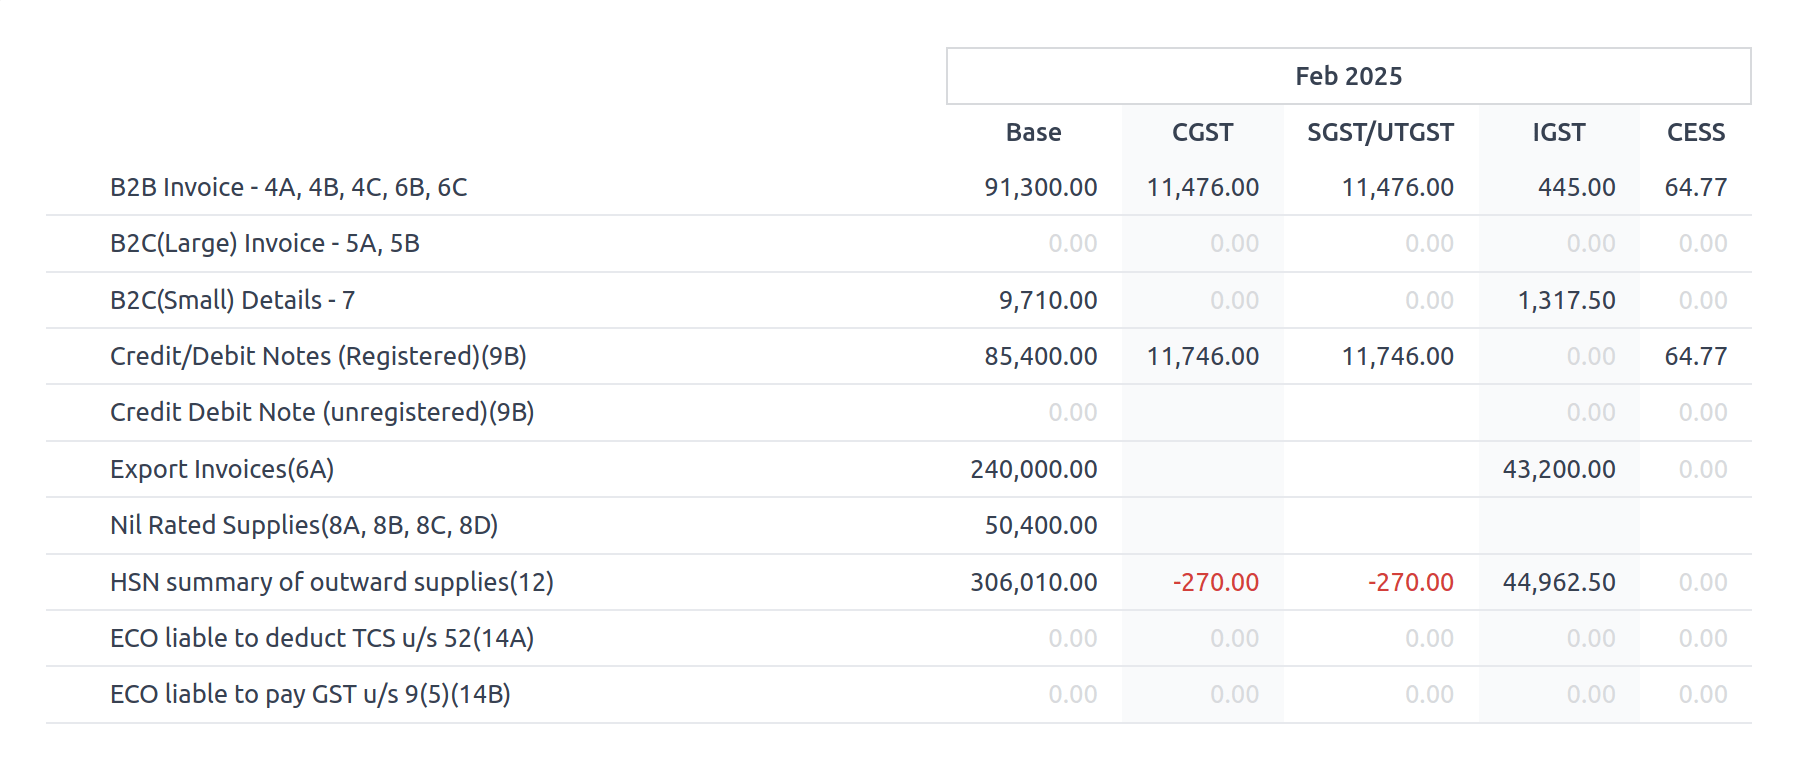
Task: Click the Base column header
Action: pos(1033,132)
